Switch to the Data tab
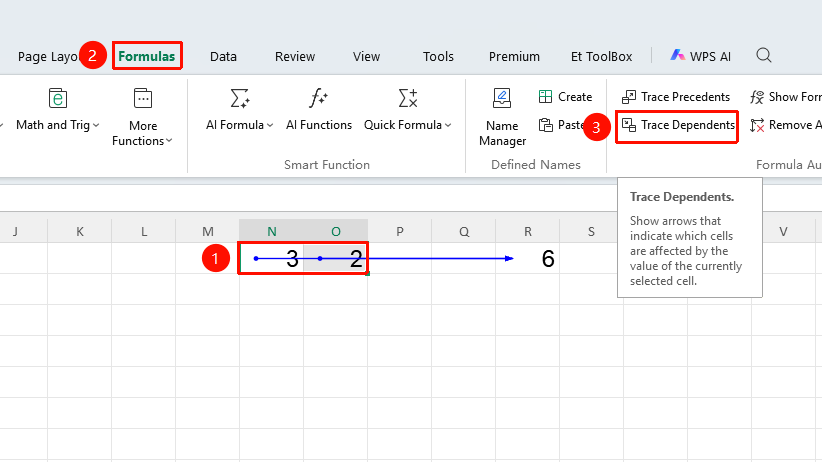The height and width of the screenshot is (462, 822). (x=223, y=56)
